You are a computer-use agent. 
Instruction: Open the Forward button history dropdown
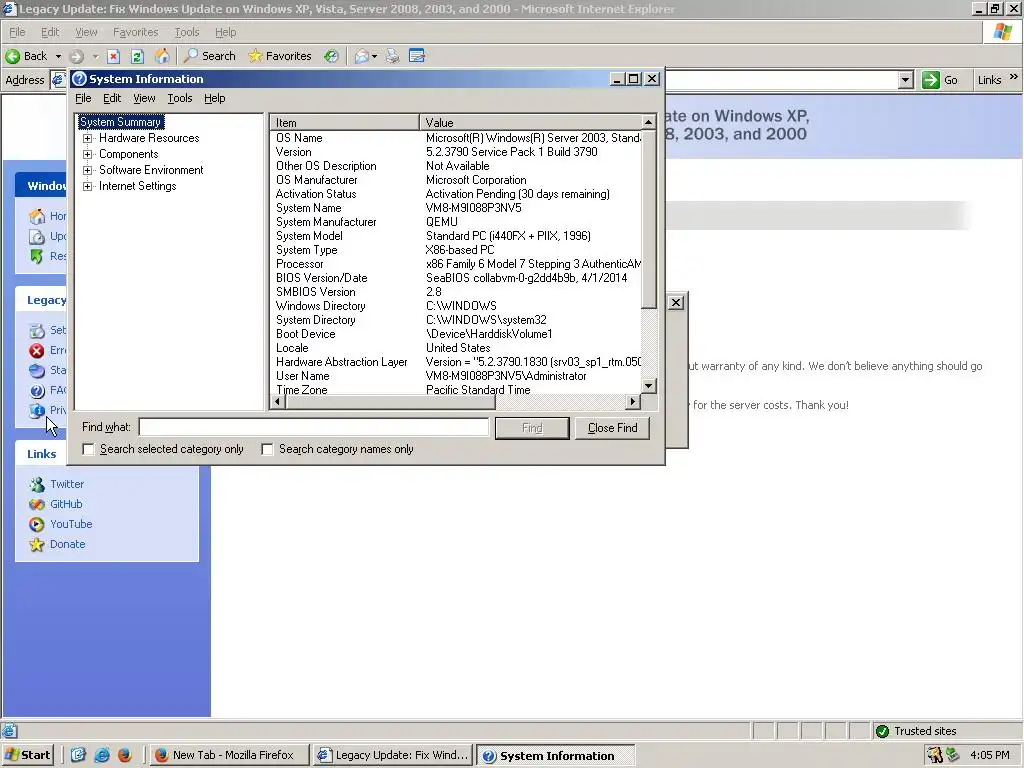click(95, 56)
